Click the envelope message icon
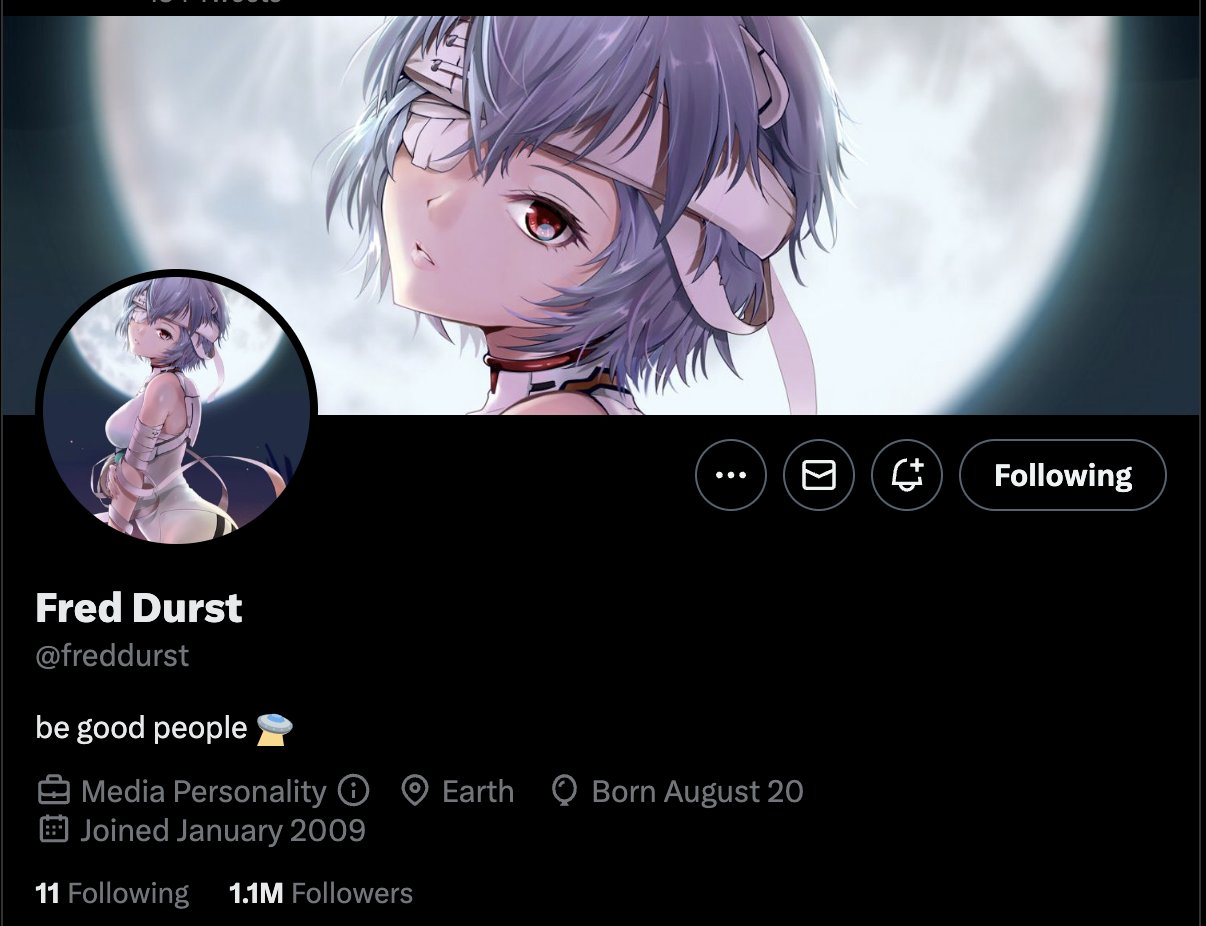 pyautogui.click(x=819, y=475)
